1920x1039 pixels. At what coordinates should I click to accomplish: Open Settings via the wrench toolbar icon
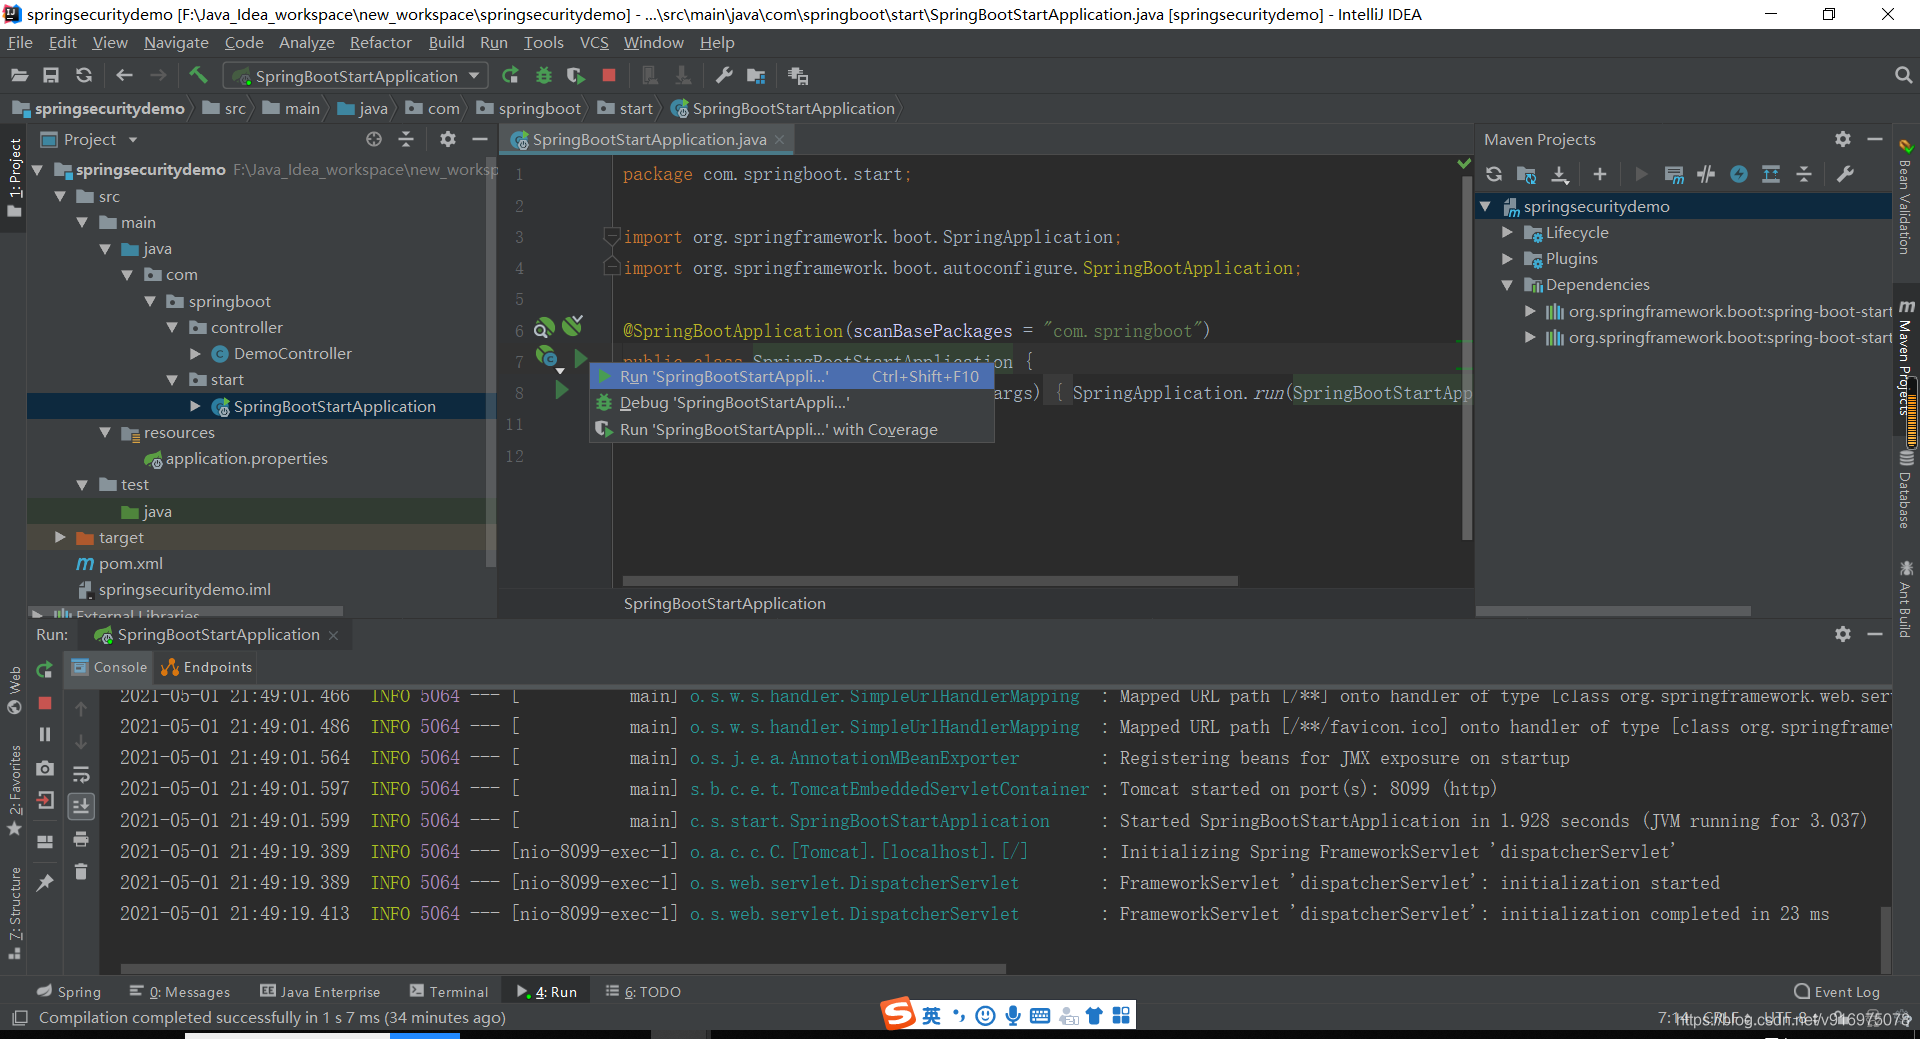724,75
